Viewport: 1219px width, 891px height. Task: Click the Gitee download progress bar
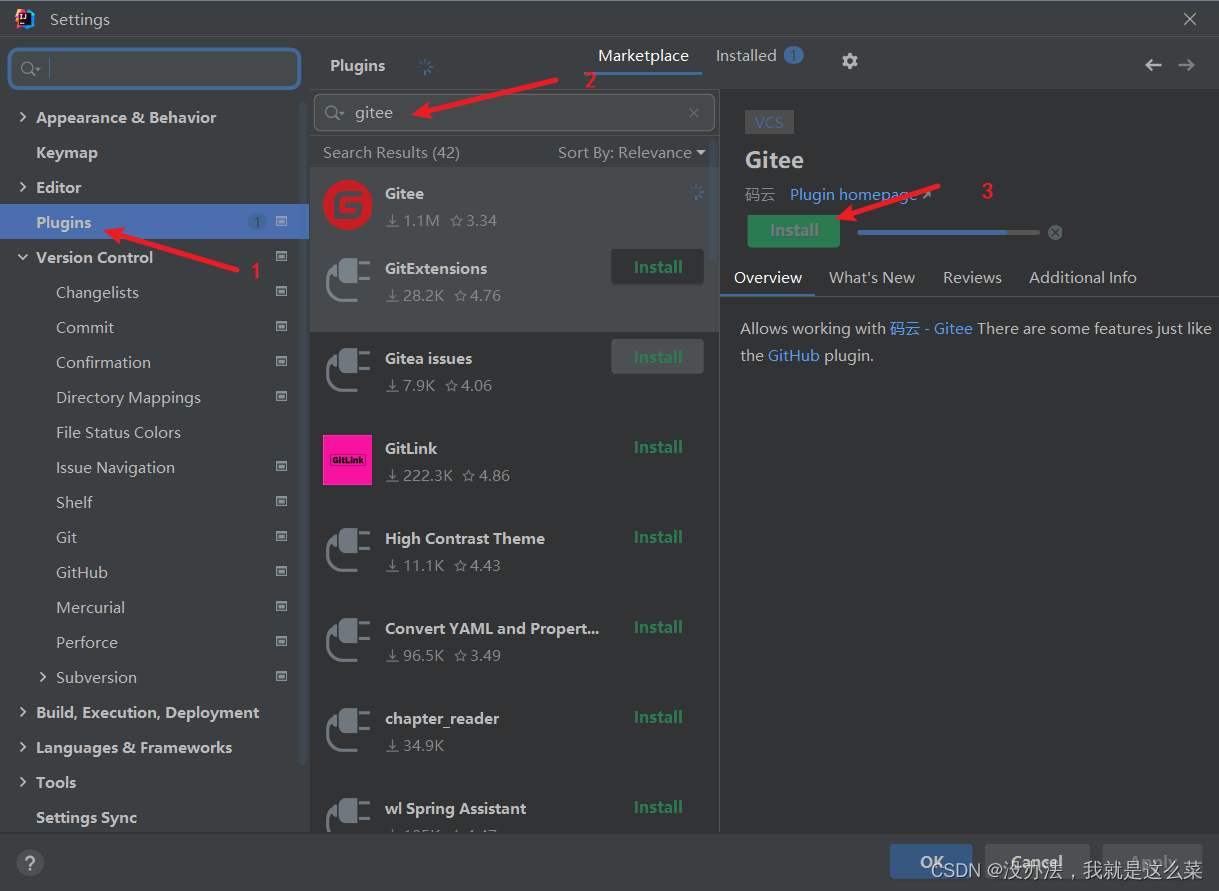(948, 232)
